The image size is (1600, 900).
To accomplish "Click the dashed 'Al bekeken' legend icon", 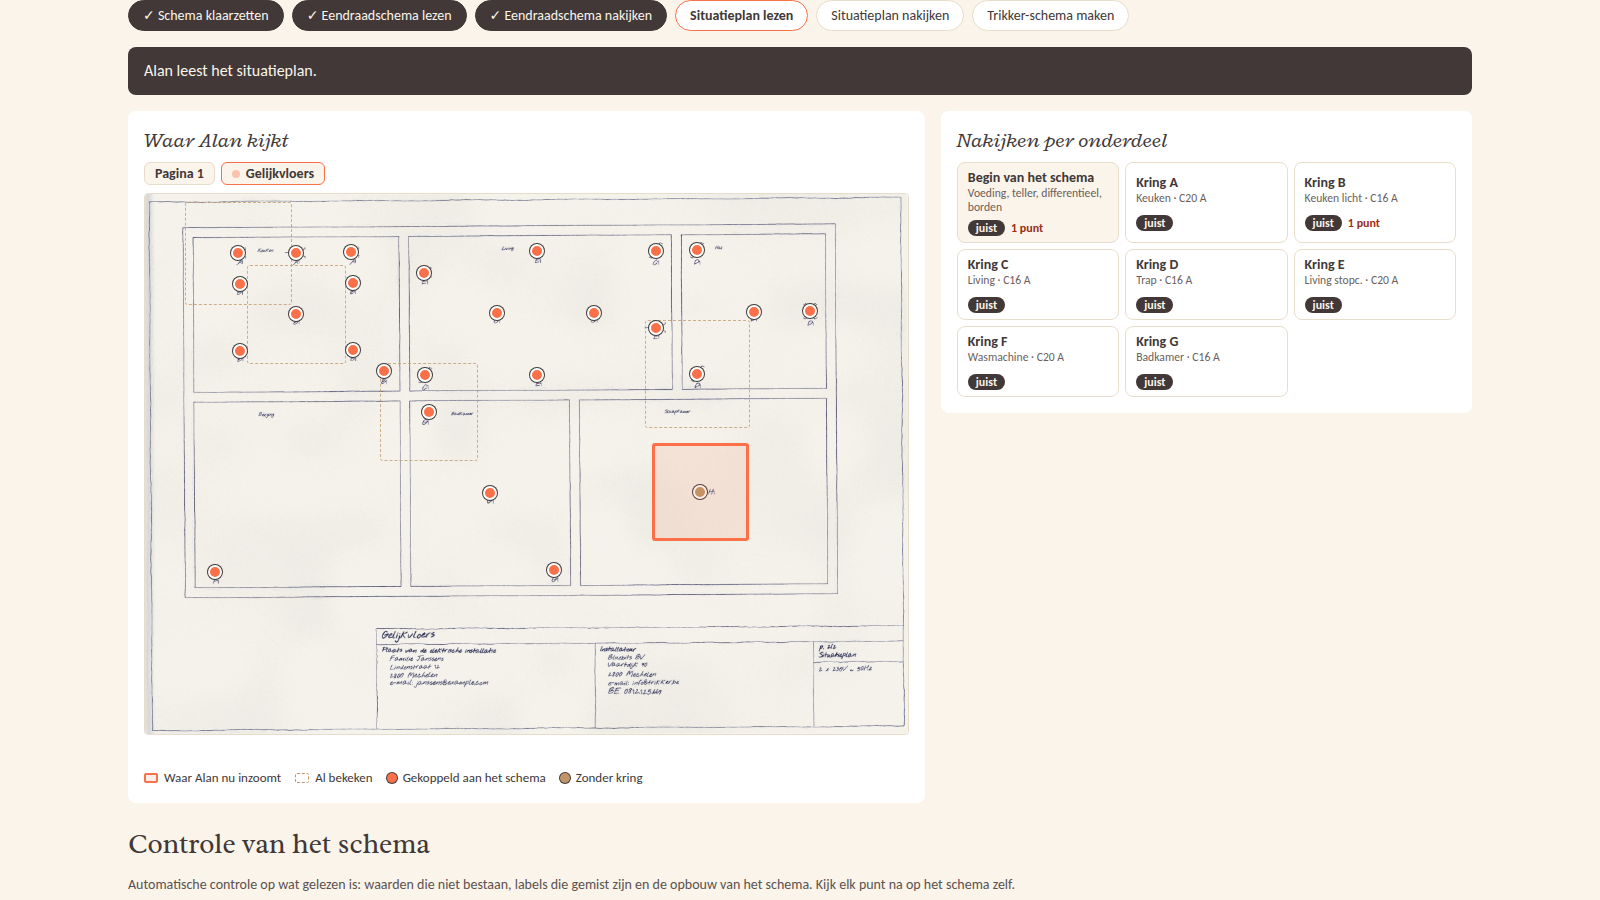I will pos(302,778).
